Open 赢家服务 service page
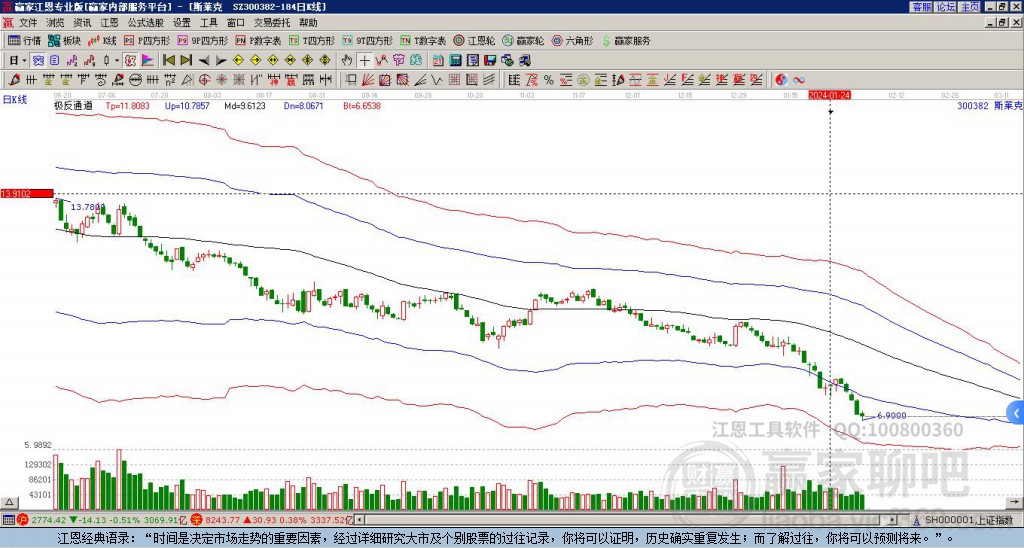The width and height of the screenshot is (1024, 548). 626,40
